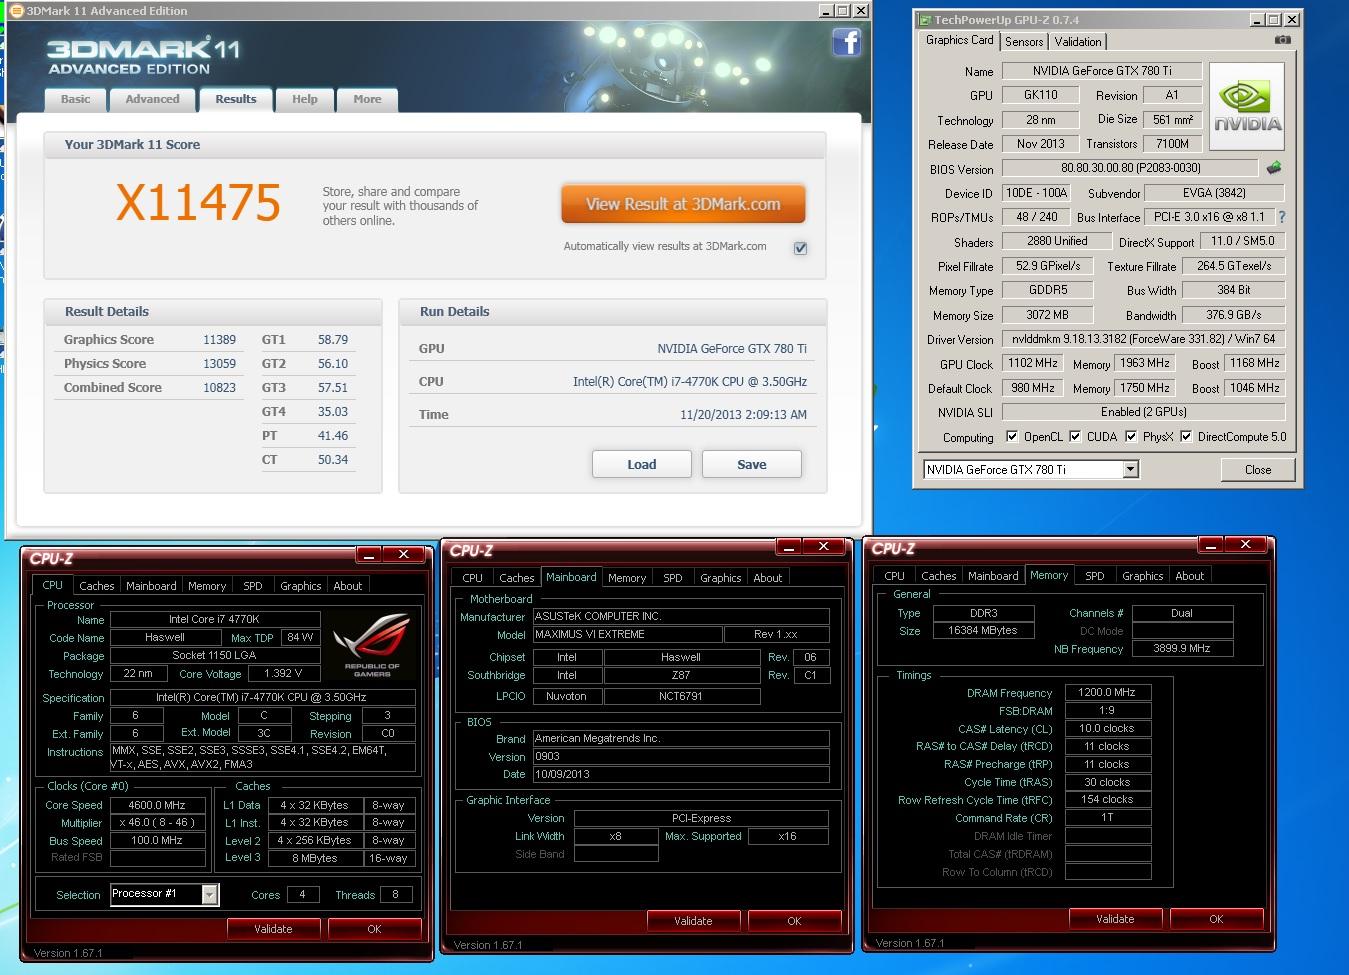The height and width of the screenshot is (975, 1349).
Task: Click OK in the left CPU-Z window
Action: coord(374,929)
